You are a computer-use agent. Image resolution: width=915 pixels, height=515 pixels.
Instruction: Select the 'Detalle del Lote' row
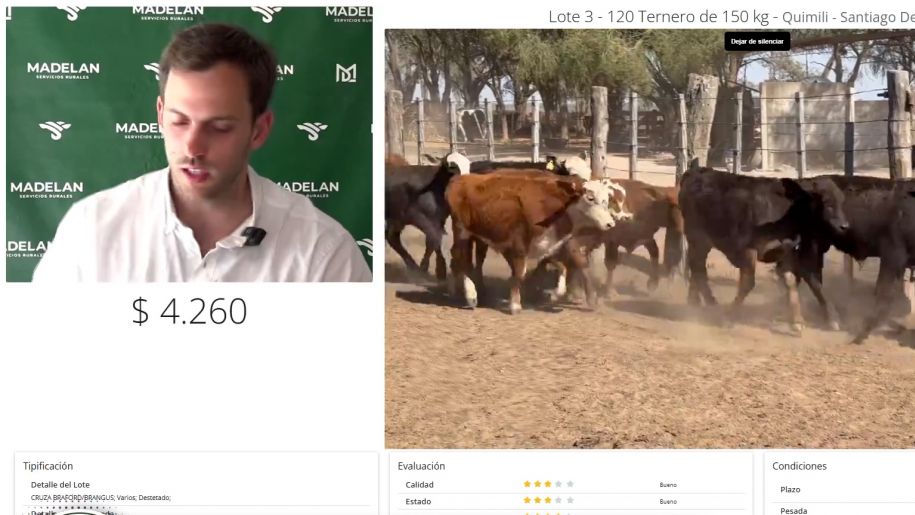click(x=60, y=485)
